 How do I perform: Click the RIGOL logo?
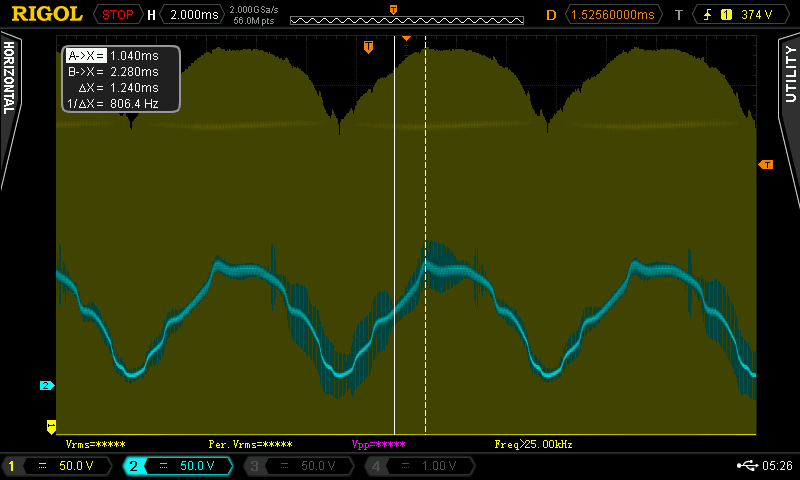47,14
